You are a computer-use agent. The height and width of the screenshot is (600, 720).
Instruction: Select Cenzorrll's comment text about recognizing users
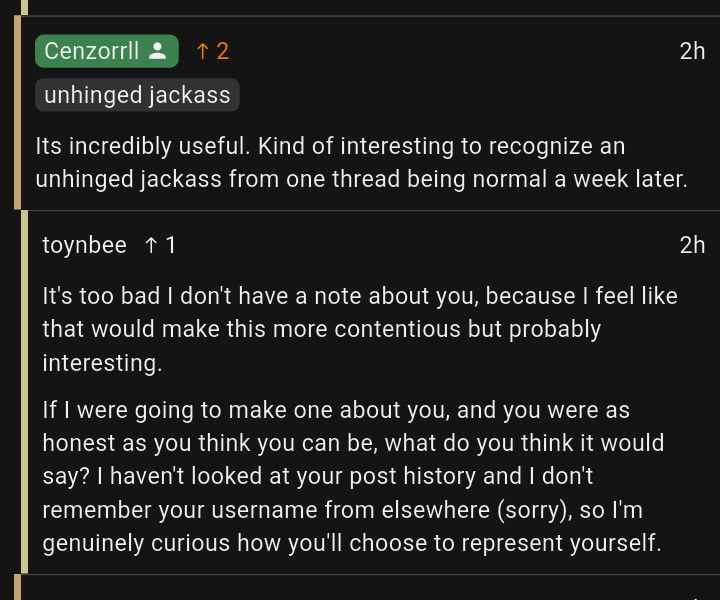[x=361, y=163]
